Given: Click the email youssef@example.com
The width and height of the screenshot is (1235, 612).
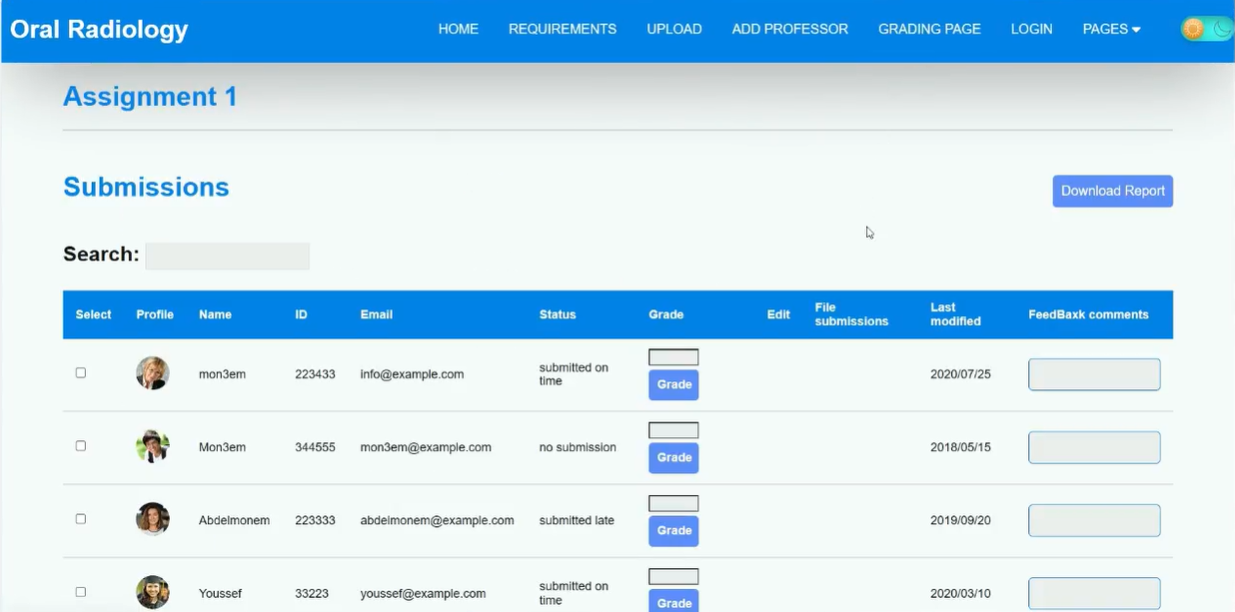Looking at the screenshot, I should (423, 593).
